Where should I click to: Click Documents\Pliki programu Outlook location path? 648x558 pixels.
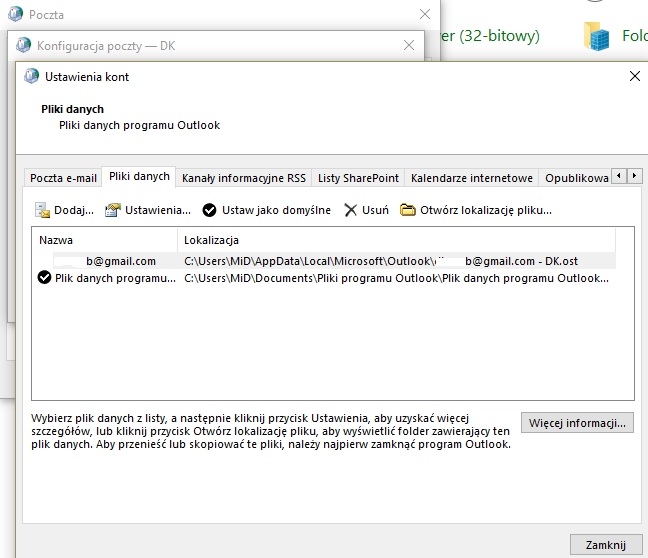[x=396, y=278]
